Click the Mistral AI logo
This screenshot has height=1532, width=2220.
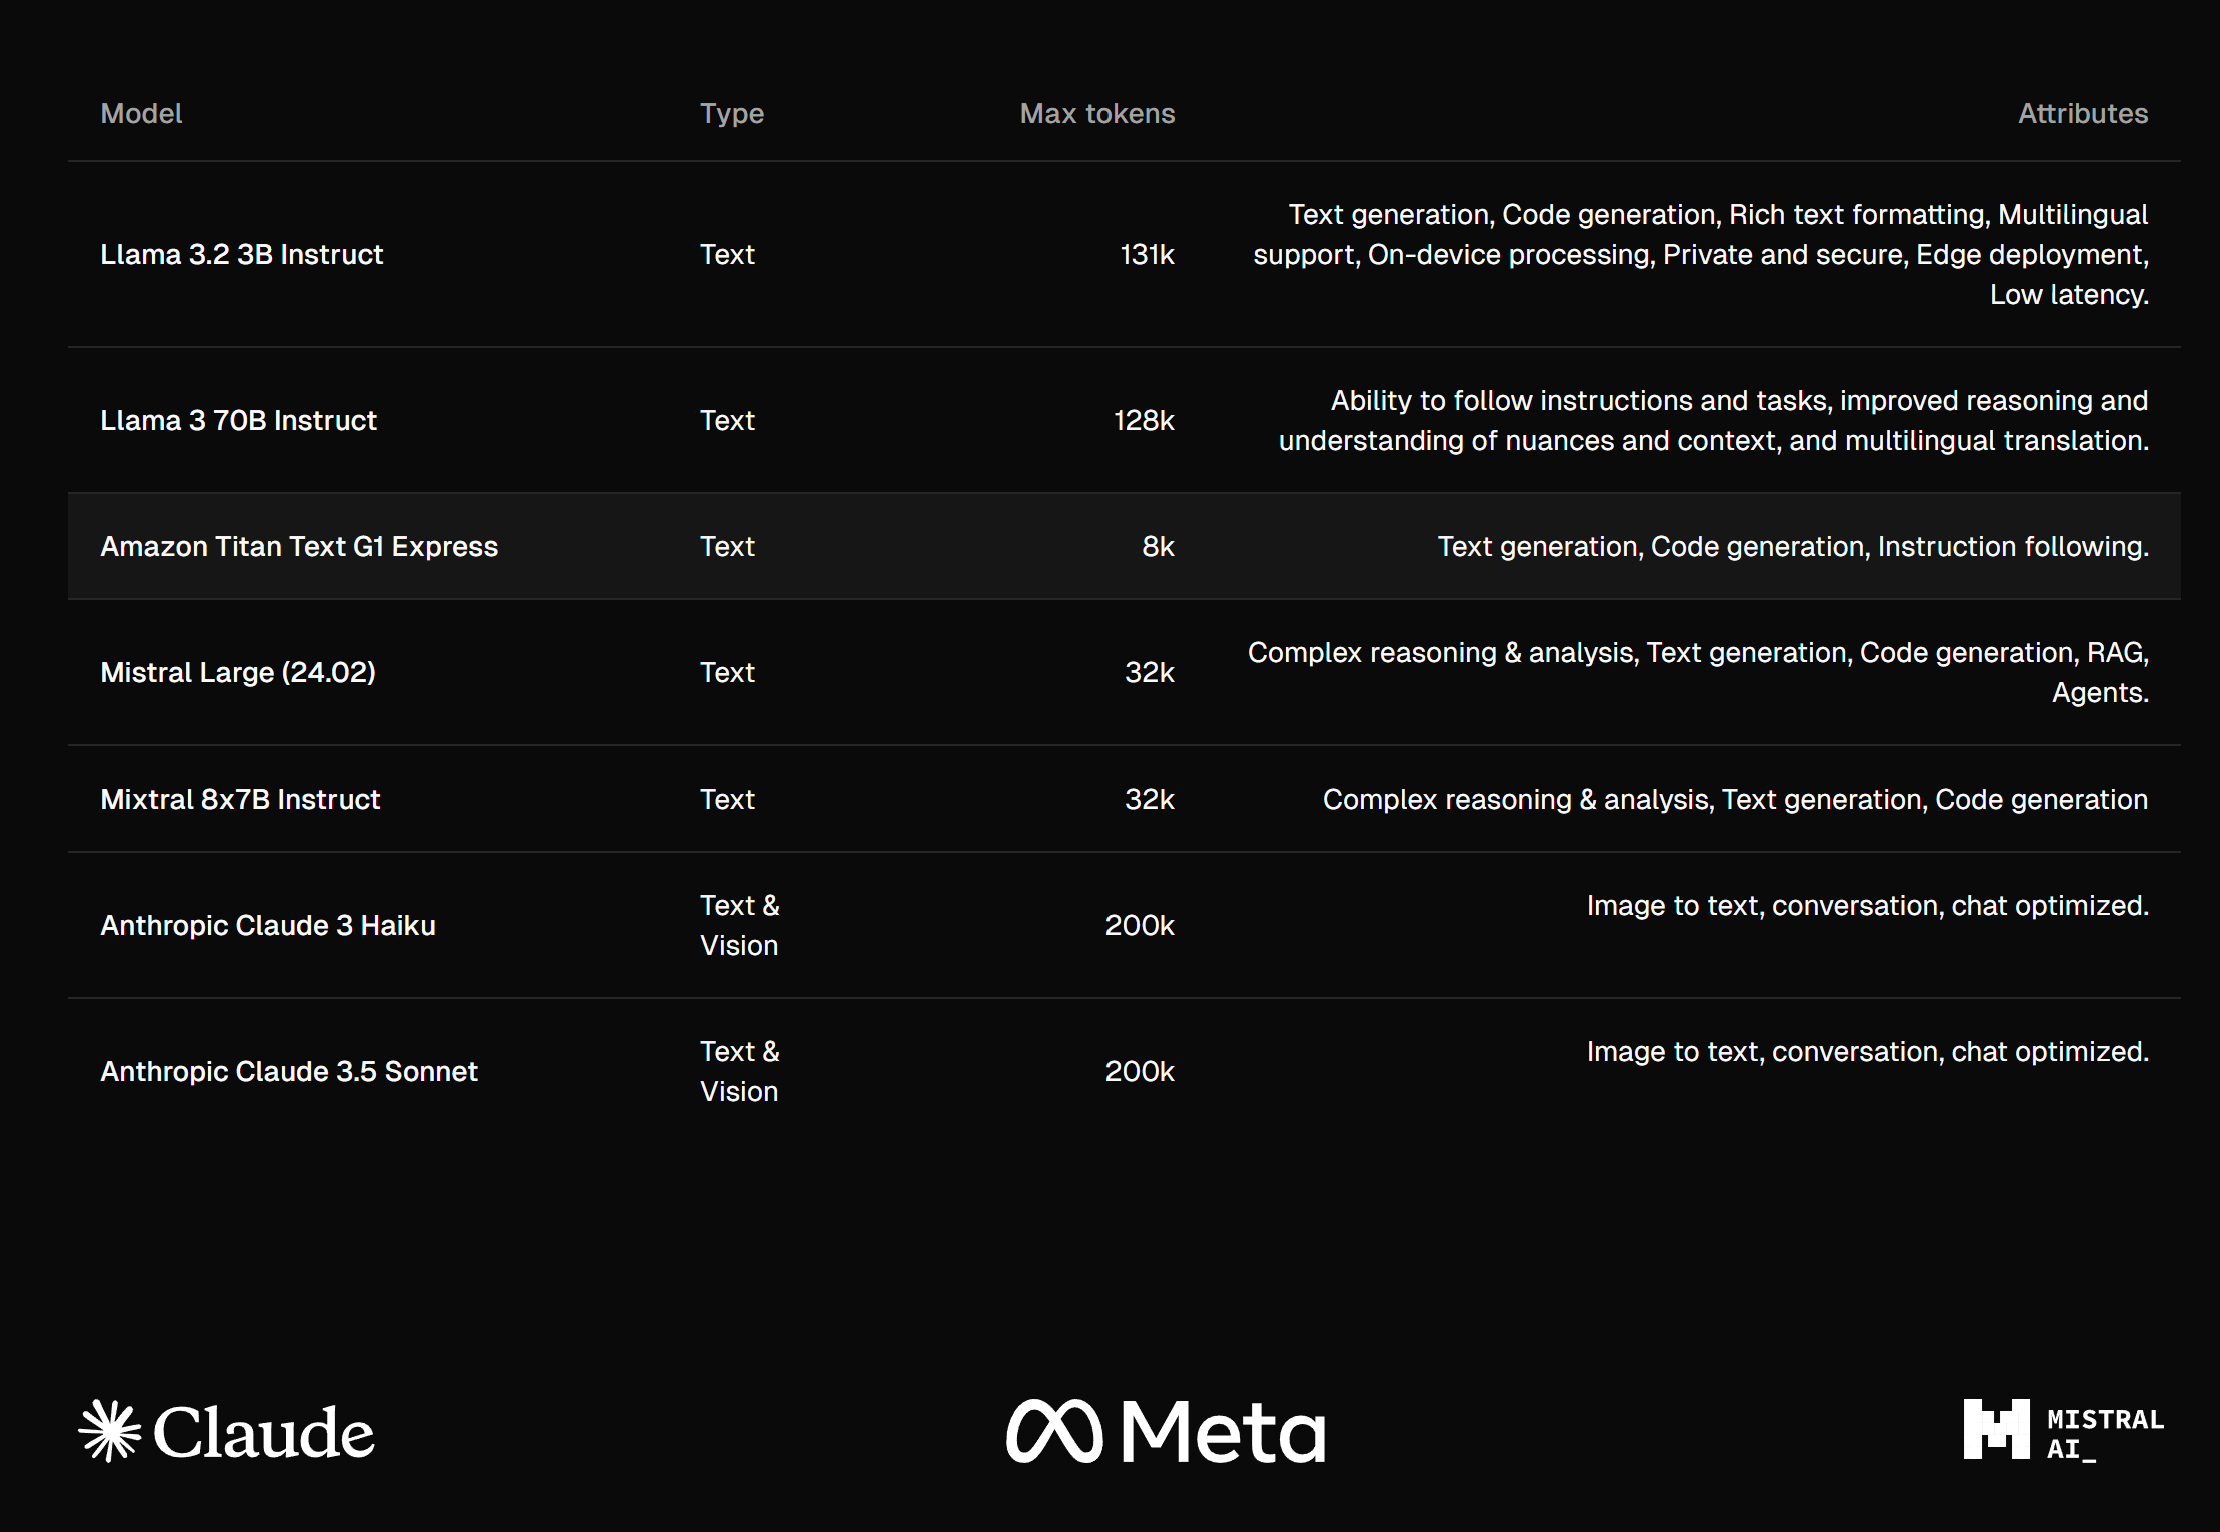pyautogui.click(x=2063, y=1431)
